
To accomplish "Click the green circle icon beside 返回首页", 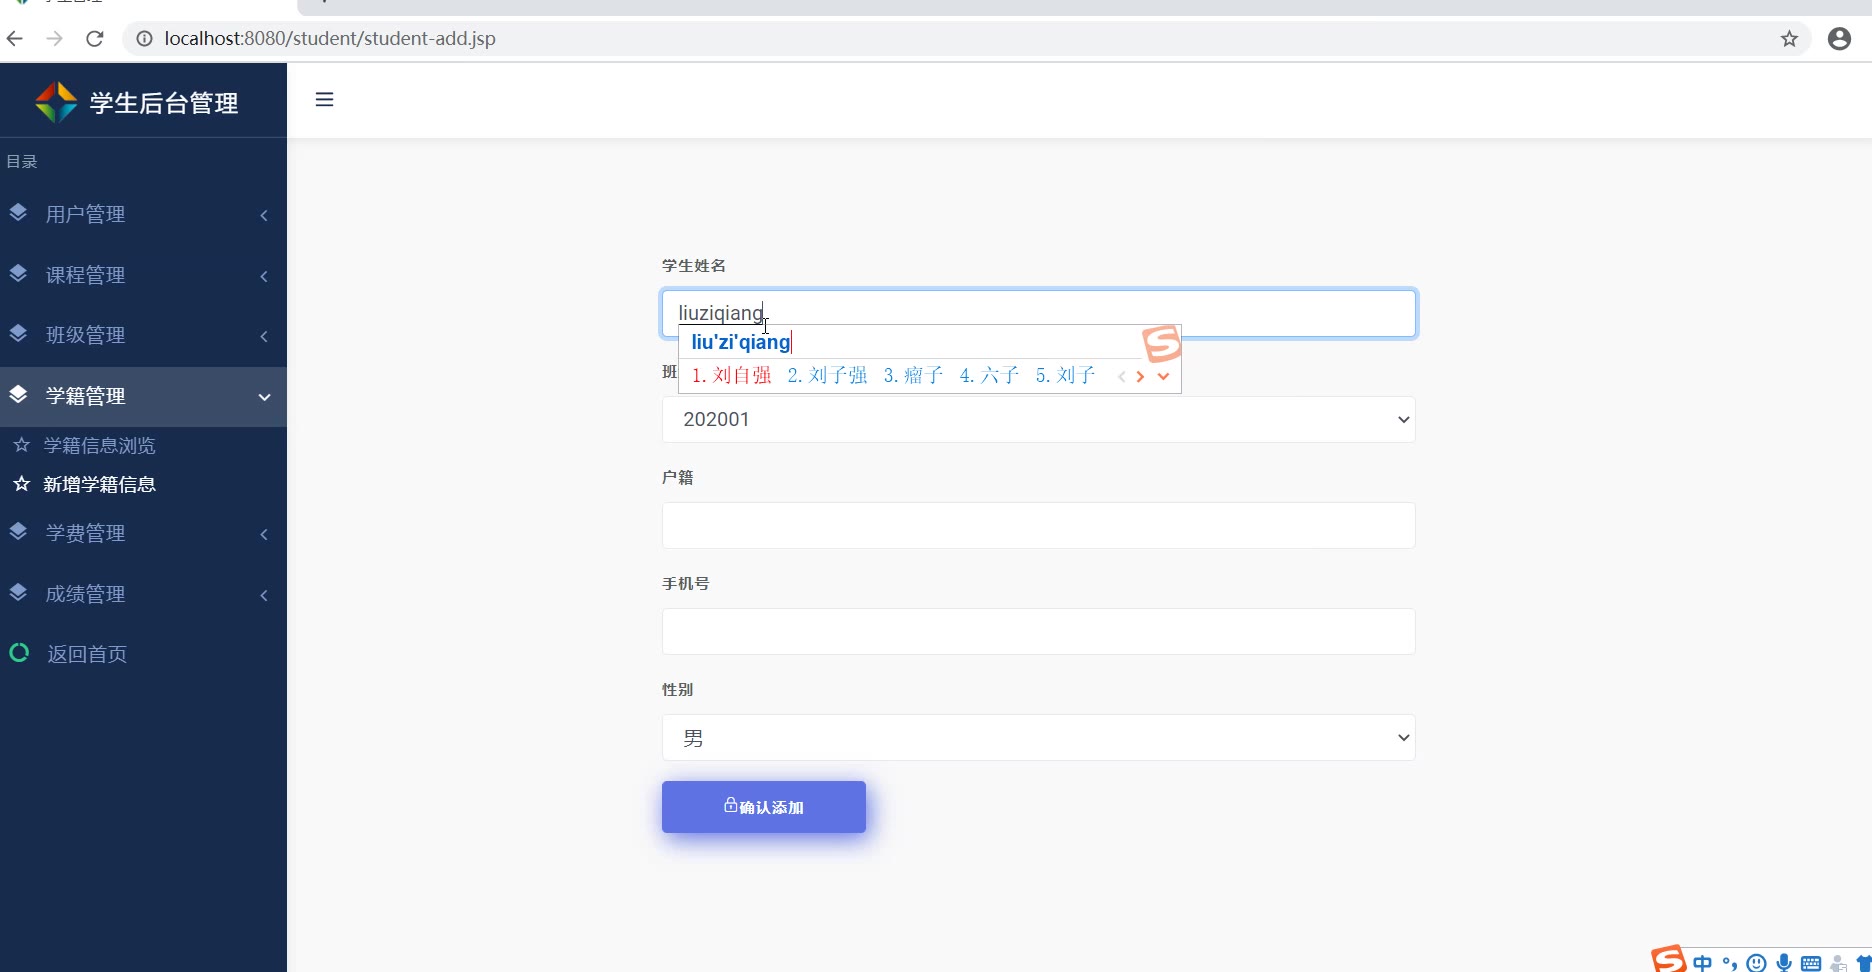I will (19, 653).
